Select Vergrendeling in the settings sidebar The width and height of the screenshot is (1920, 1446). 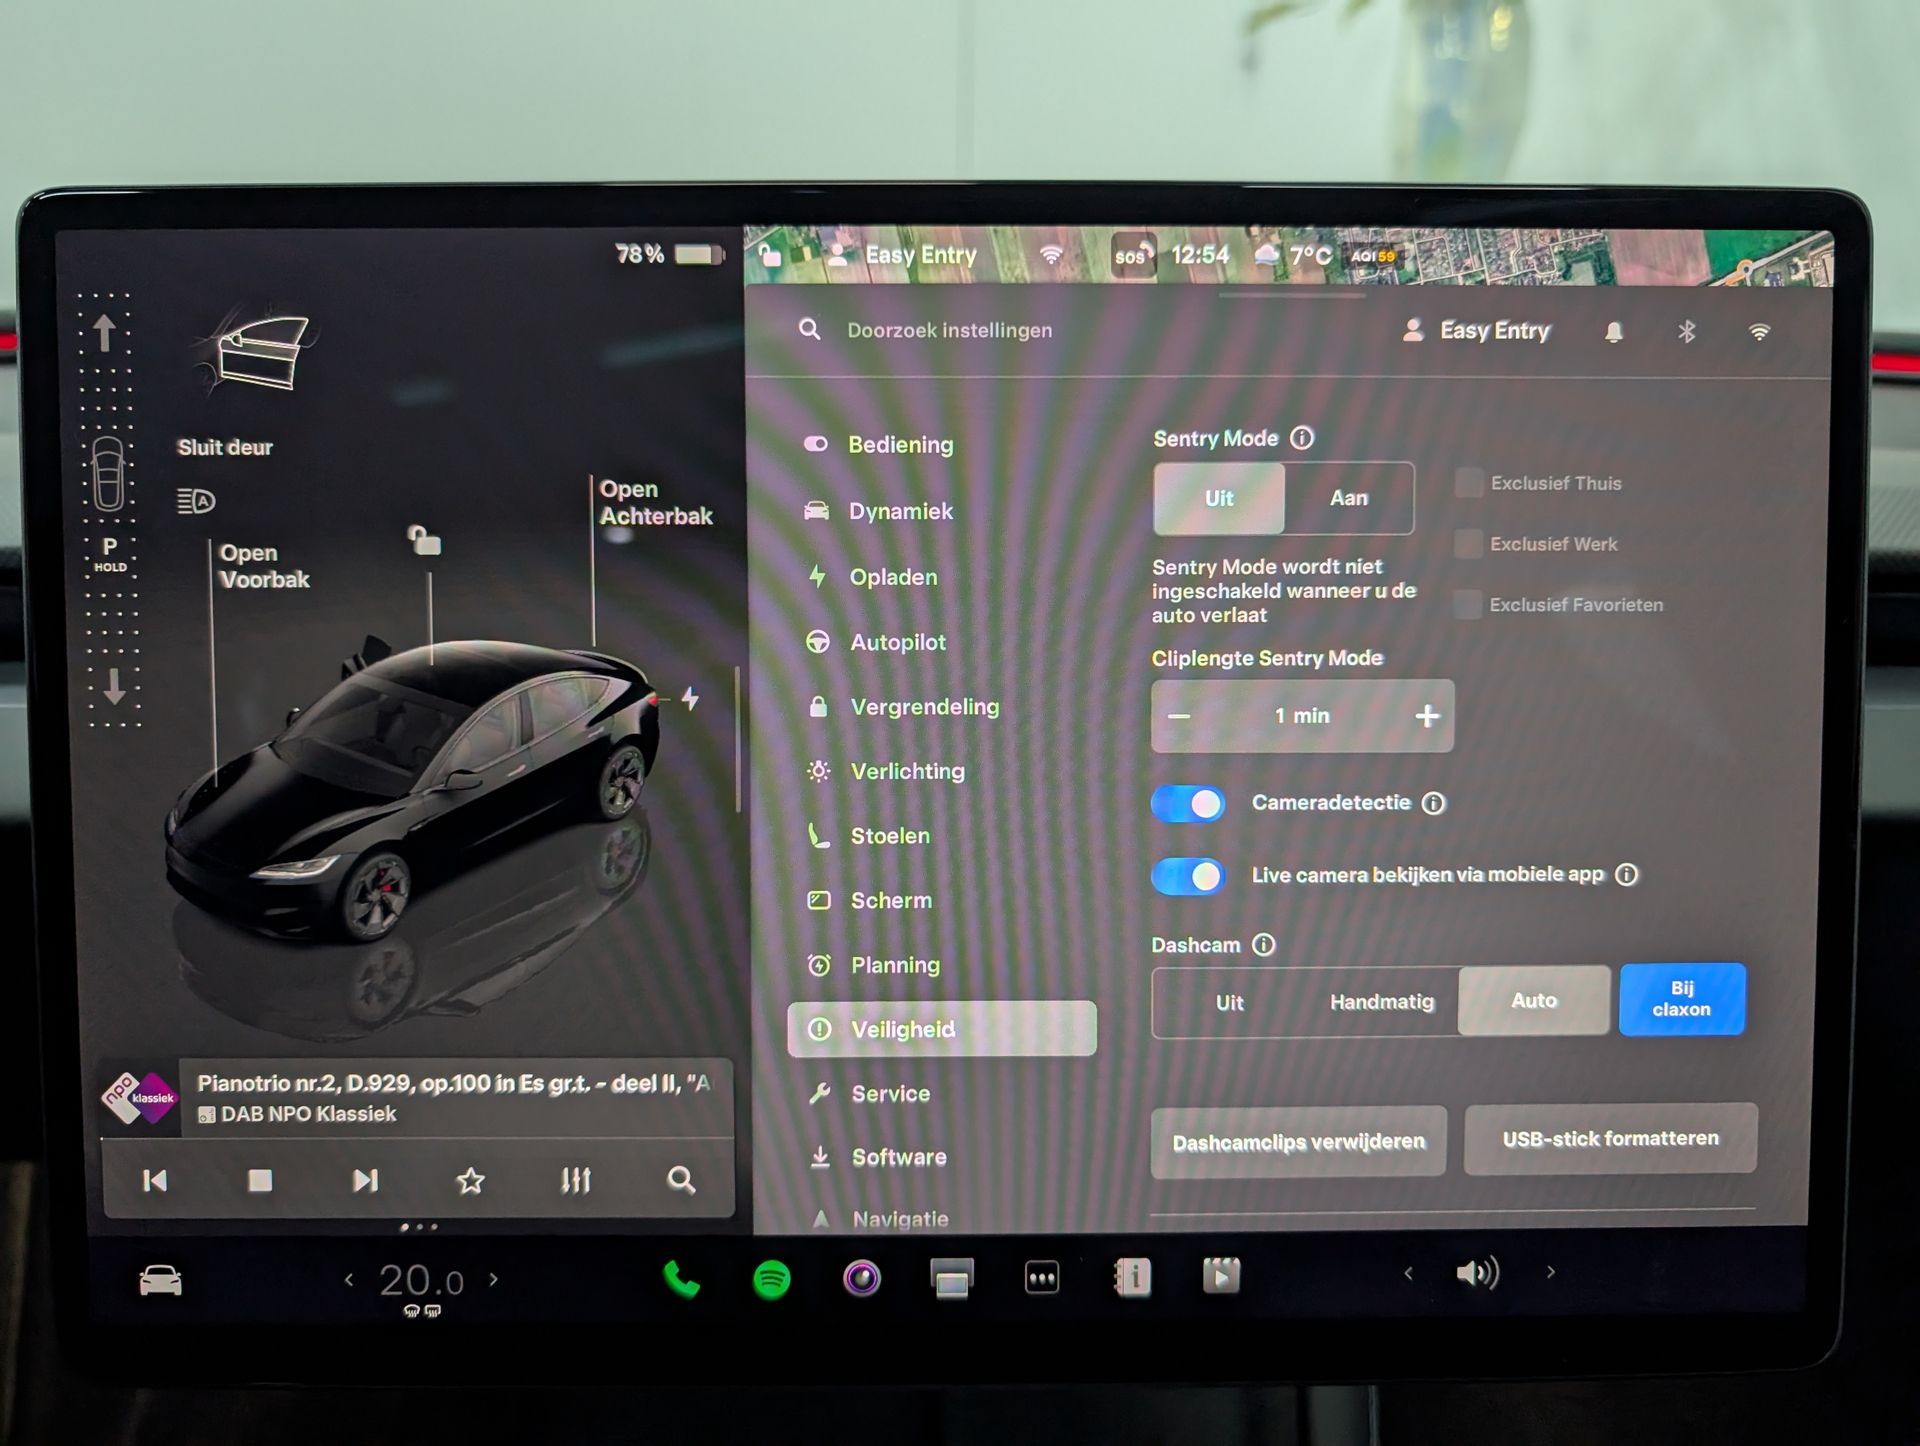pos(923,707)
